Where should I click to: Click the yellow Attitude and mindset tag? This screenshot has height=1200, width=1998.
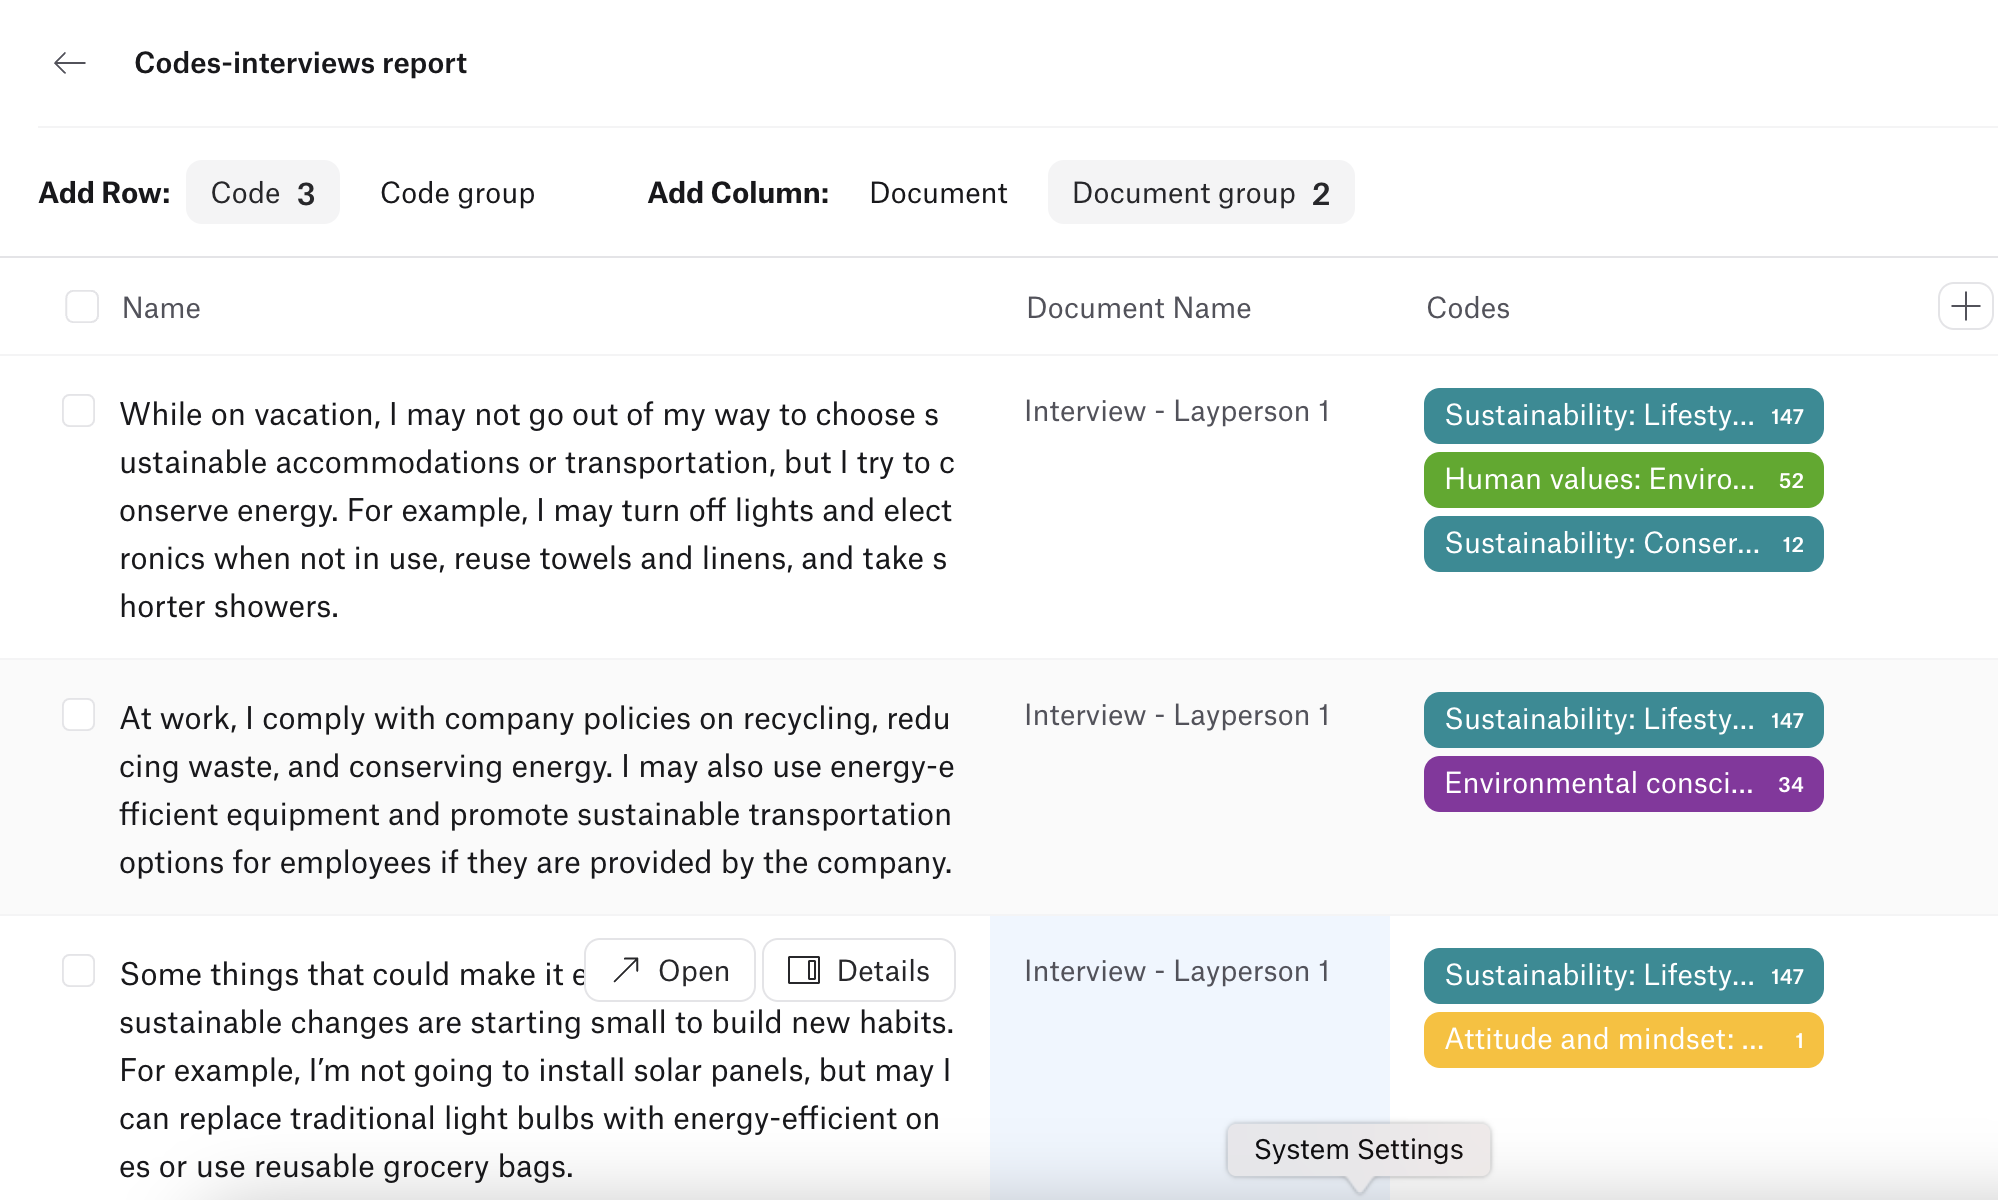tap(1622, 1040)
